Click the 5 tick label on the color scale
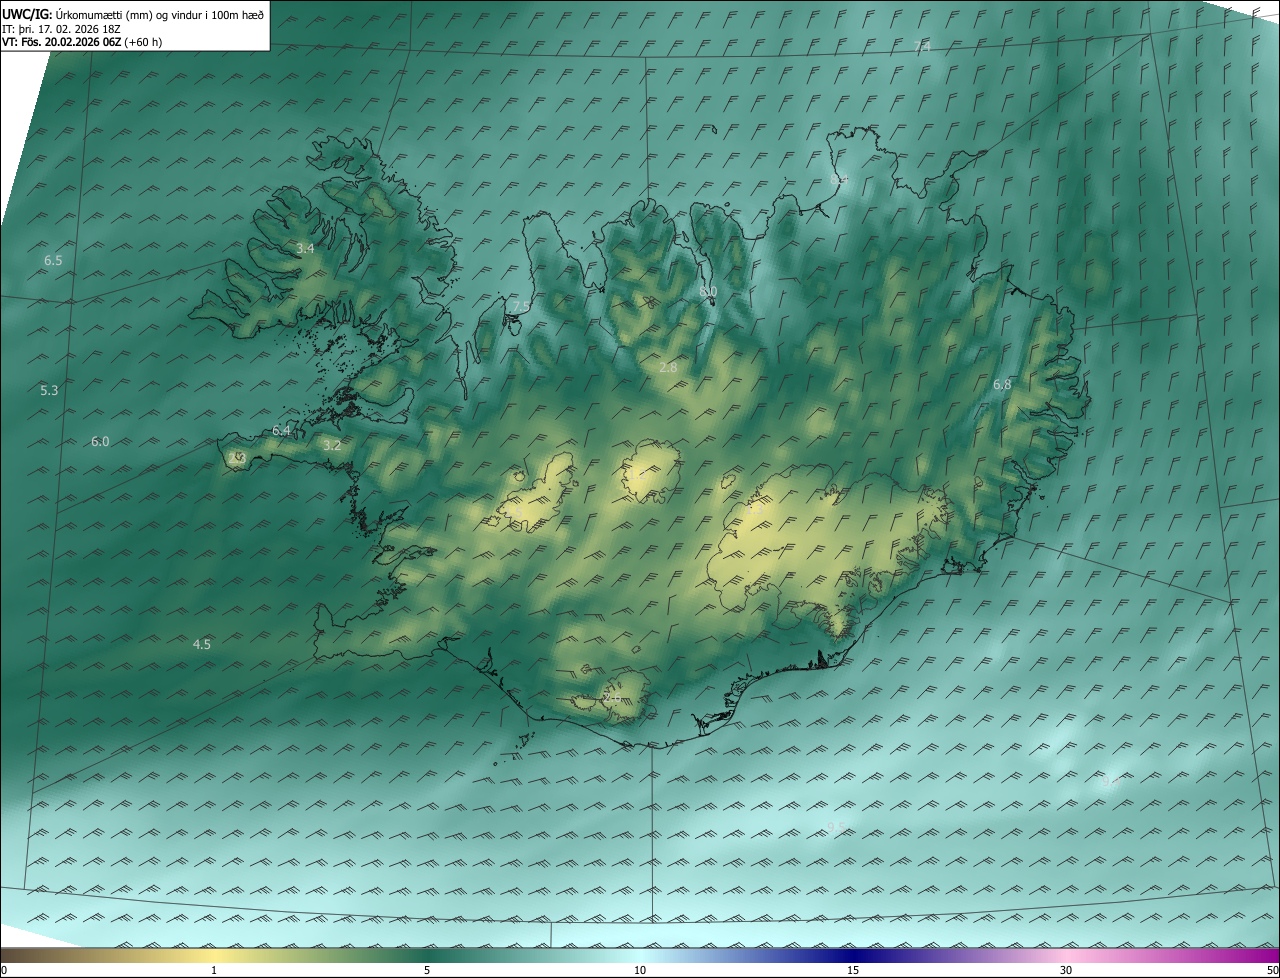The width and height of the screenshot is (1280, 978). pyautogui.click(x=427, y=970)
